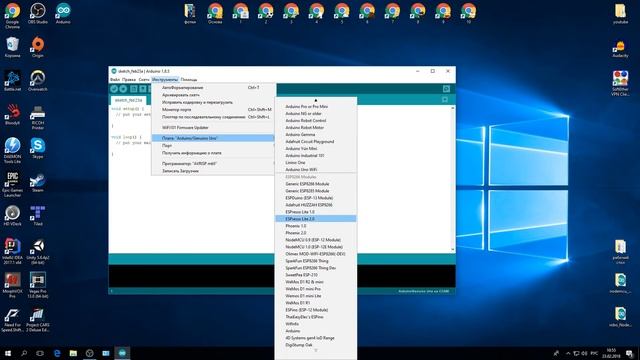Click the Battle.net desktop icon
Image resolution: width=640 pixels, height=360 pixels.
(x=12, y=80)
